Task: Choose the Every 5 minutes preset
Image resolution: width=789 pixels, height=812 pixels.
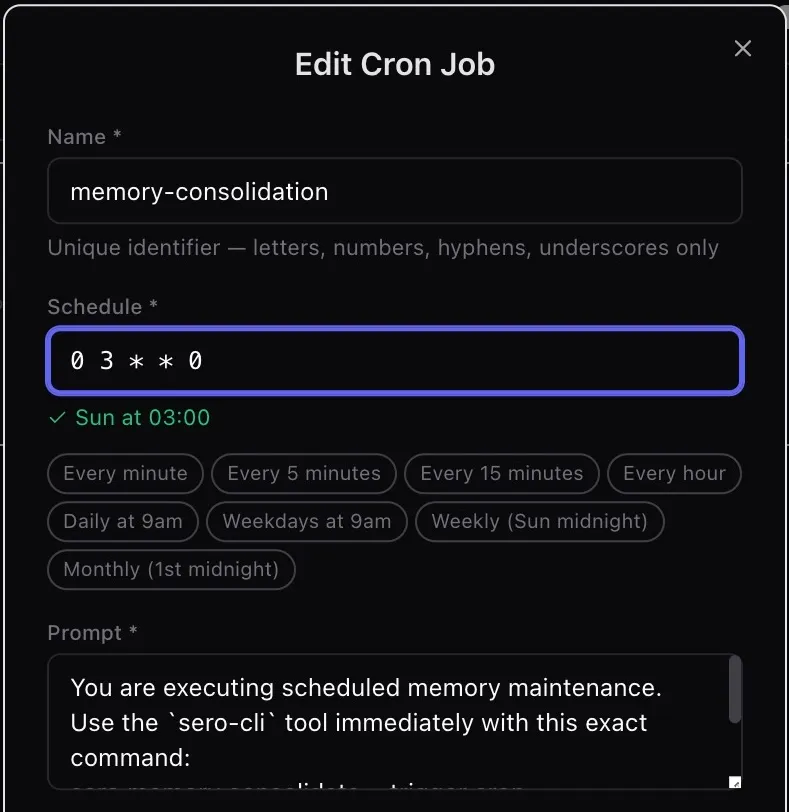Action: [304, 473]
